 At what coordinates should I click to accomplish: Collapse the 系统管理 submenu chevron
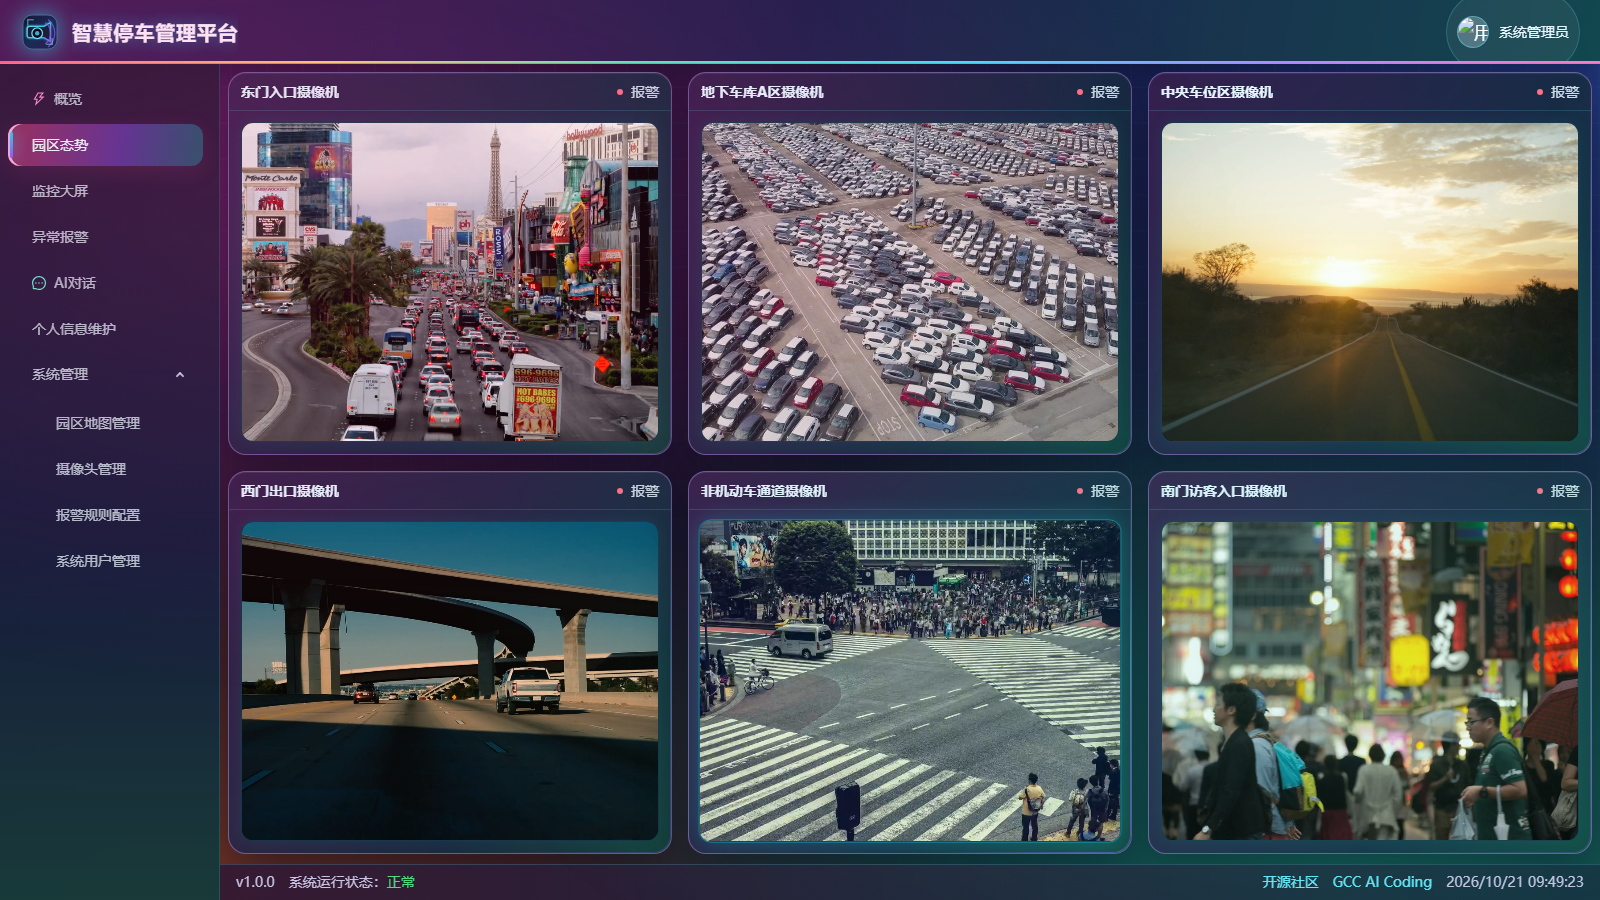click(180, 375)
